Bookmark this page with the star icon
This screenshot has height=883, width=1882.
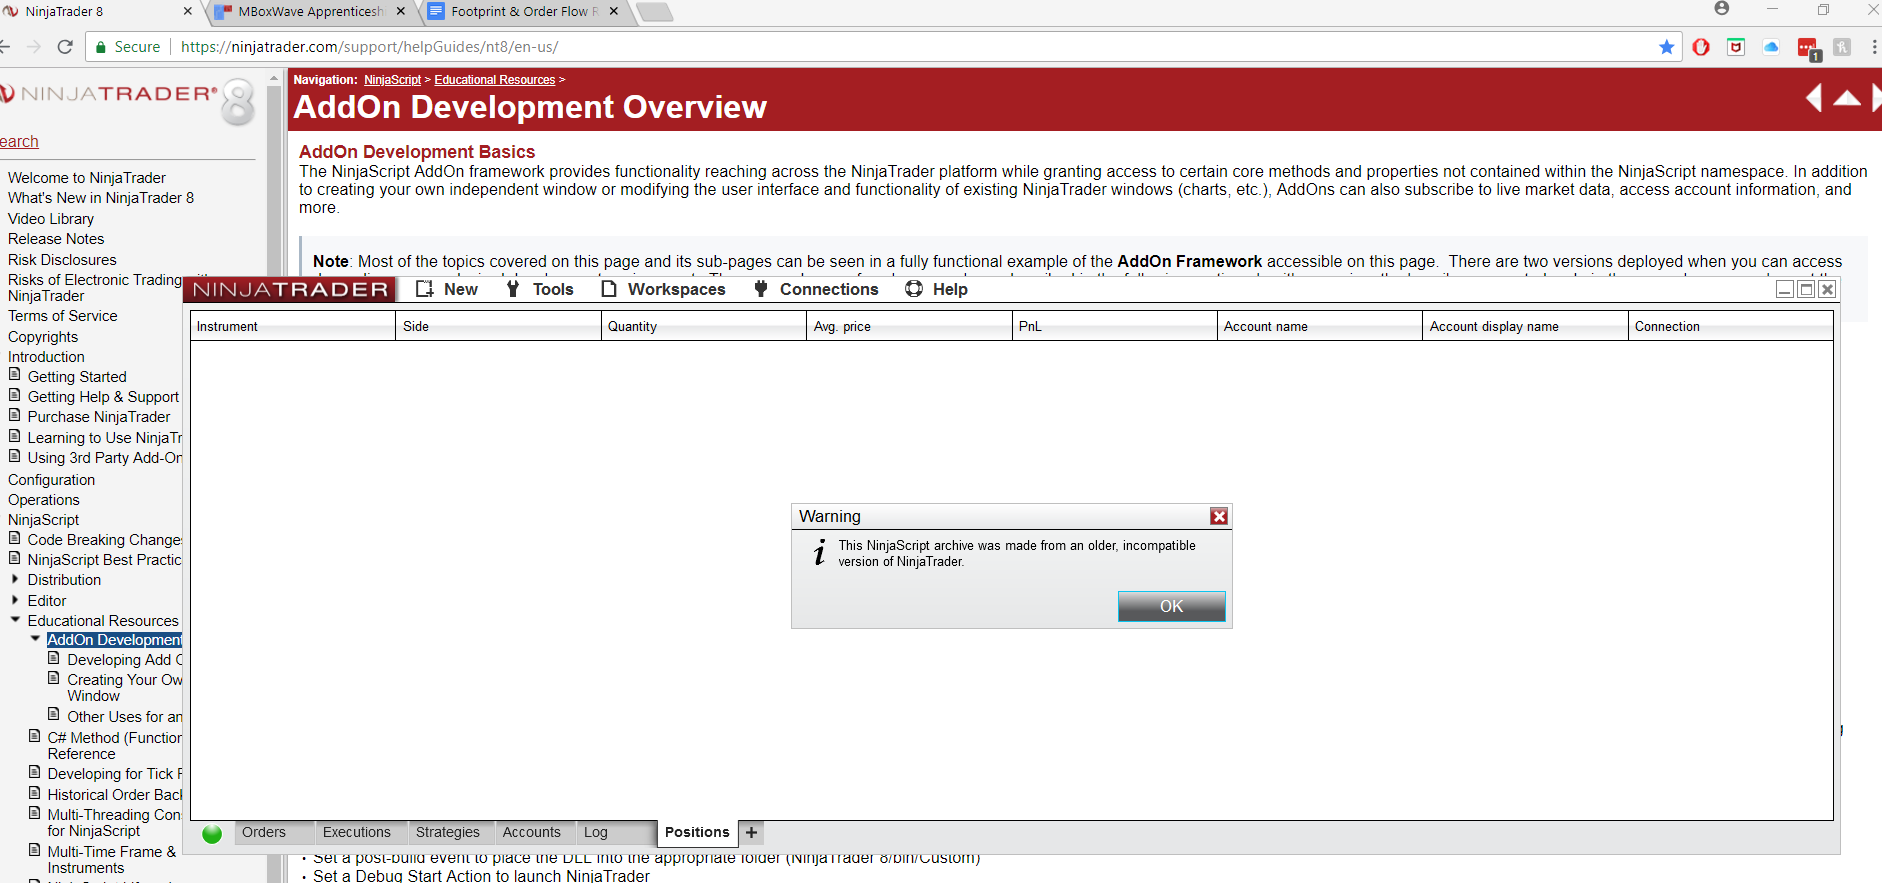(1667, 47)
